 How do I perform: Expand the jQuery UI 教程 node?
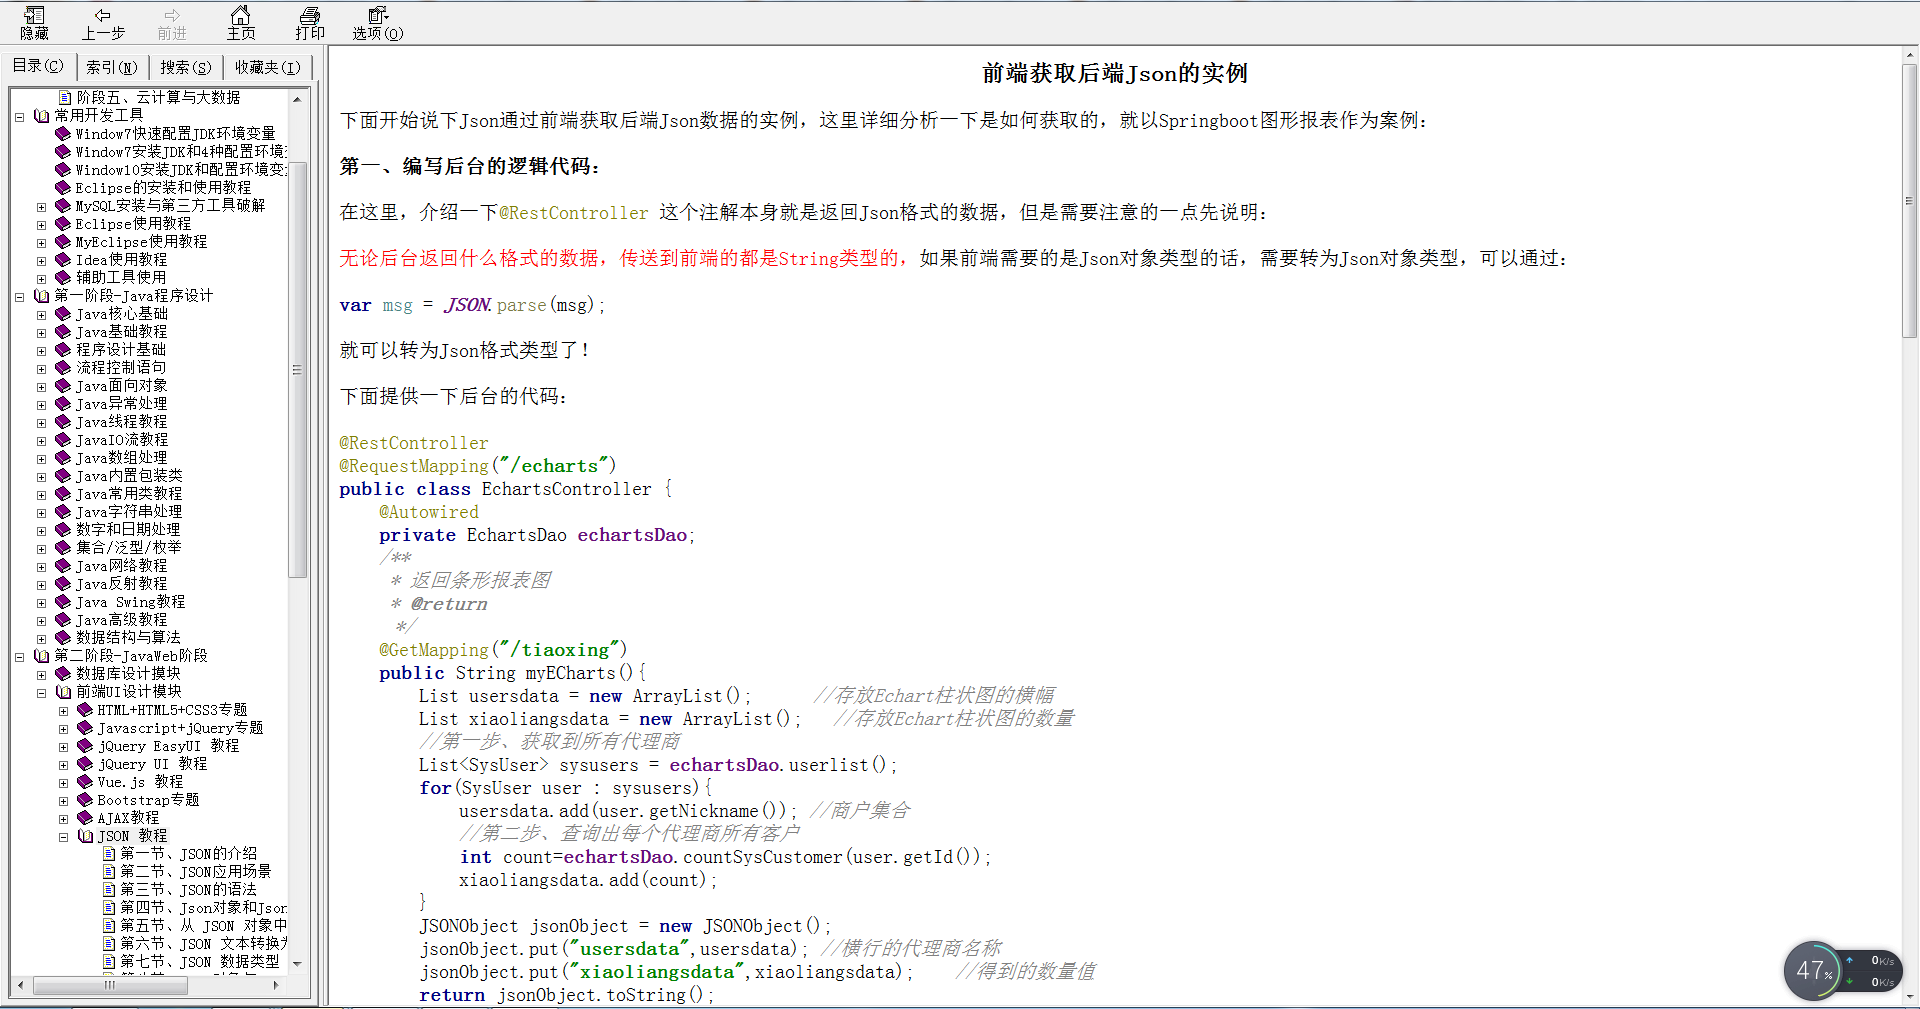pos(63,764)
